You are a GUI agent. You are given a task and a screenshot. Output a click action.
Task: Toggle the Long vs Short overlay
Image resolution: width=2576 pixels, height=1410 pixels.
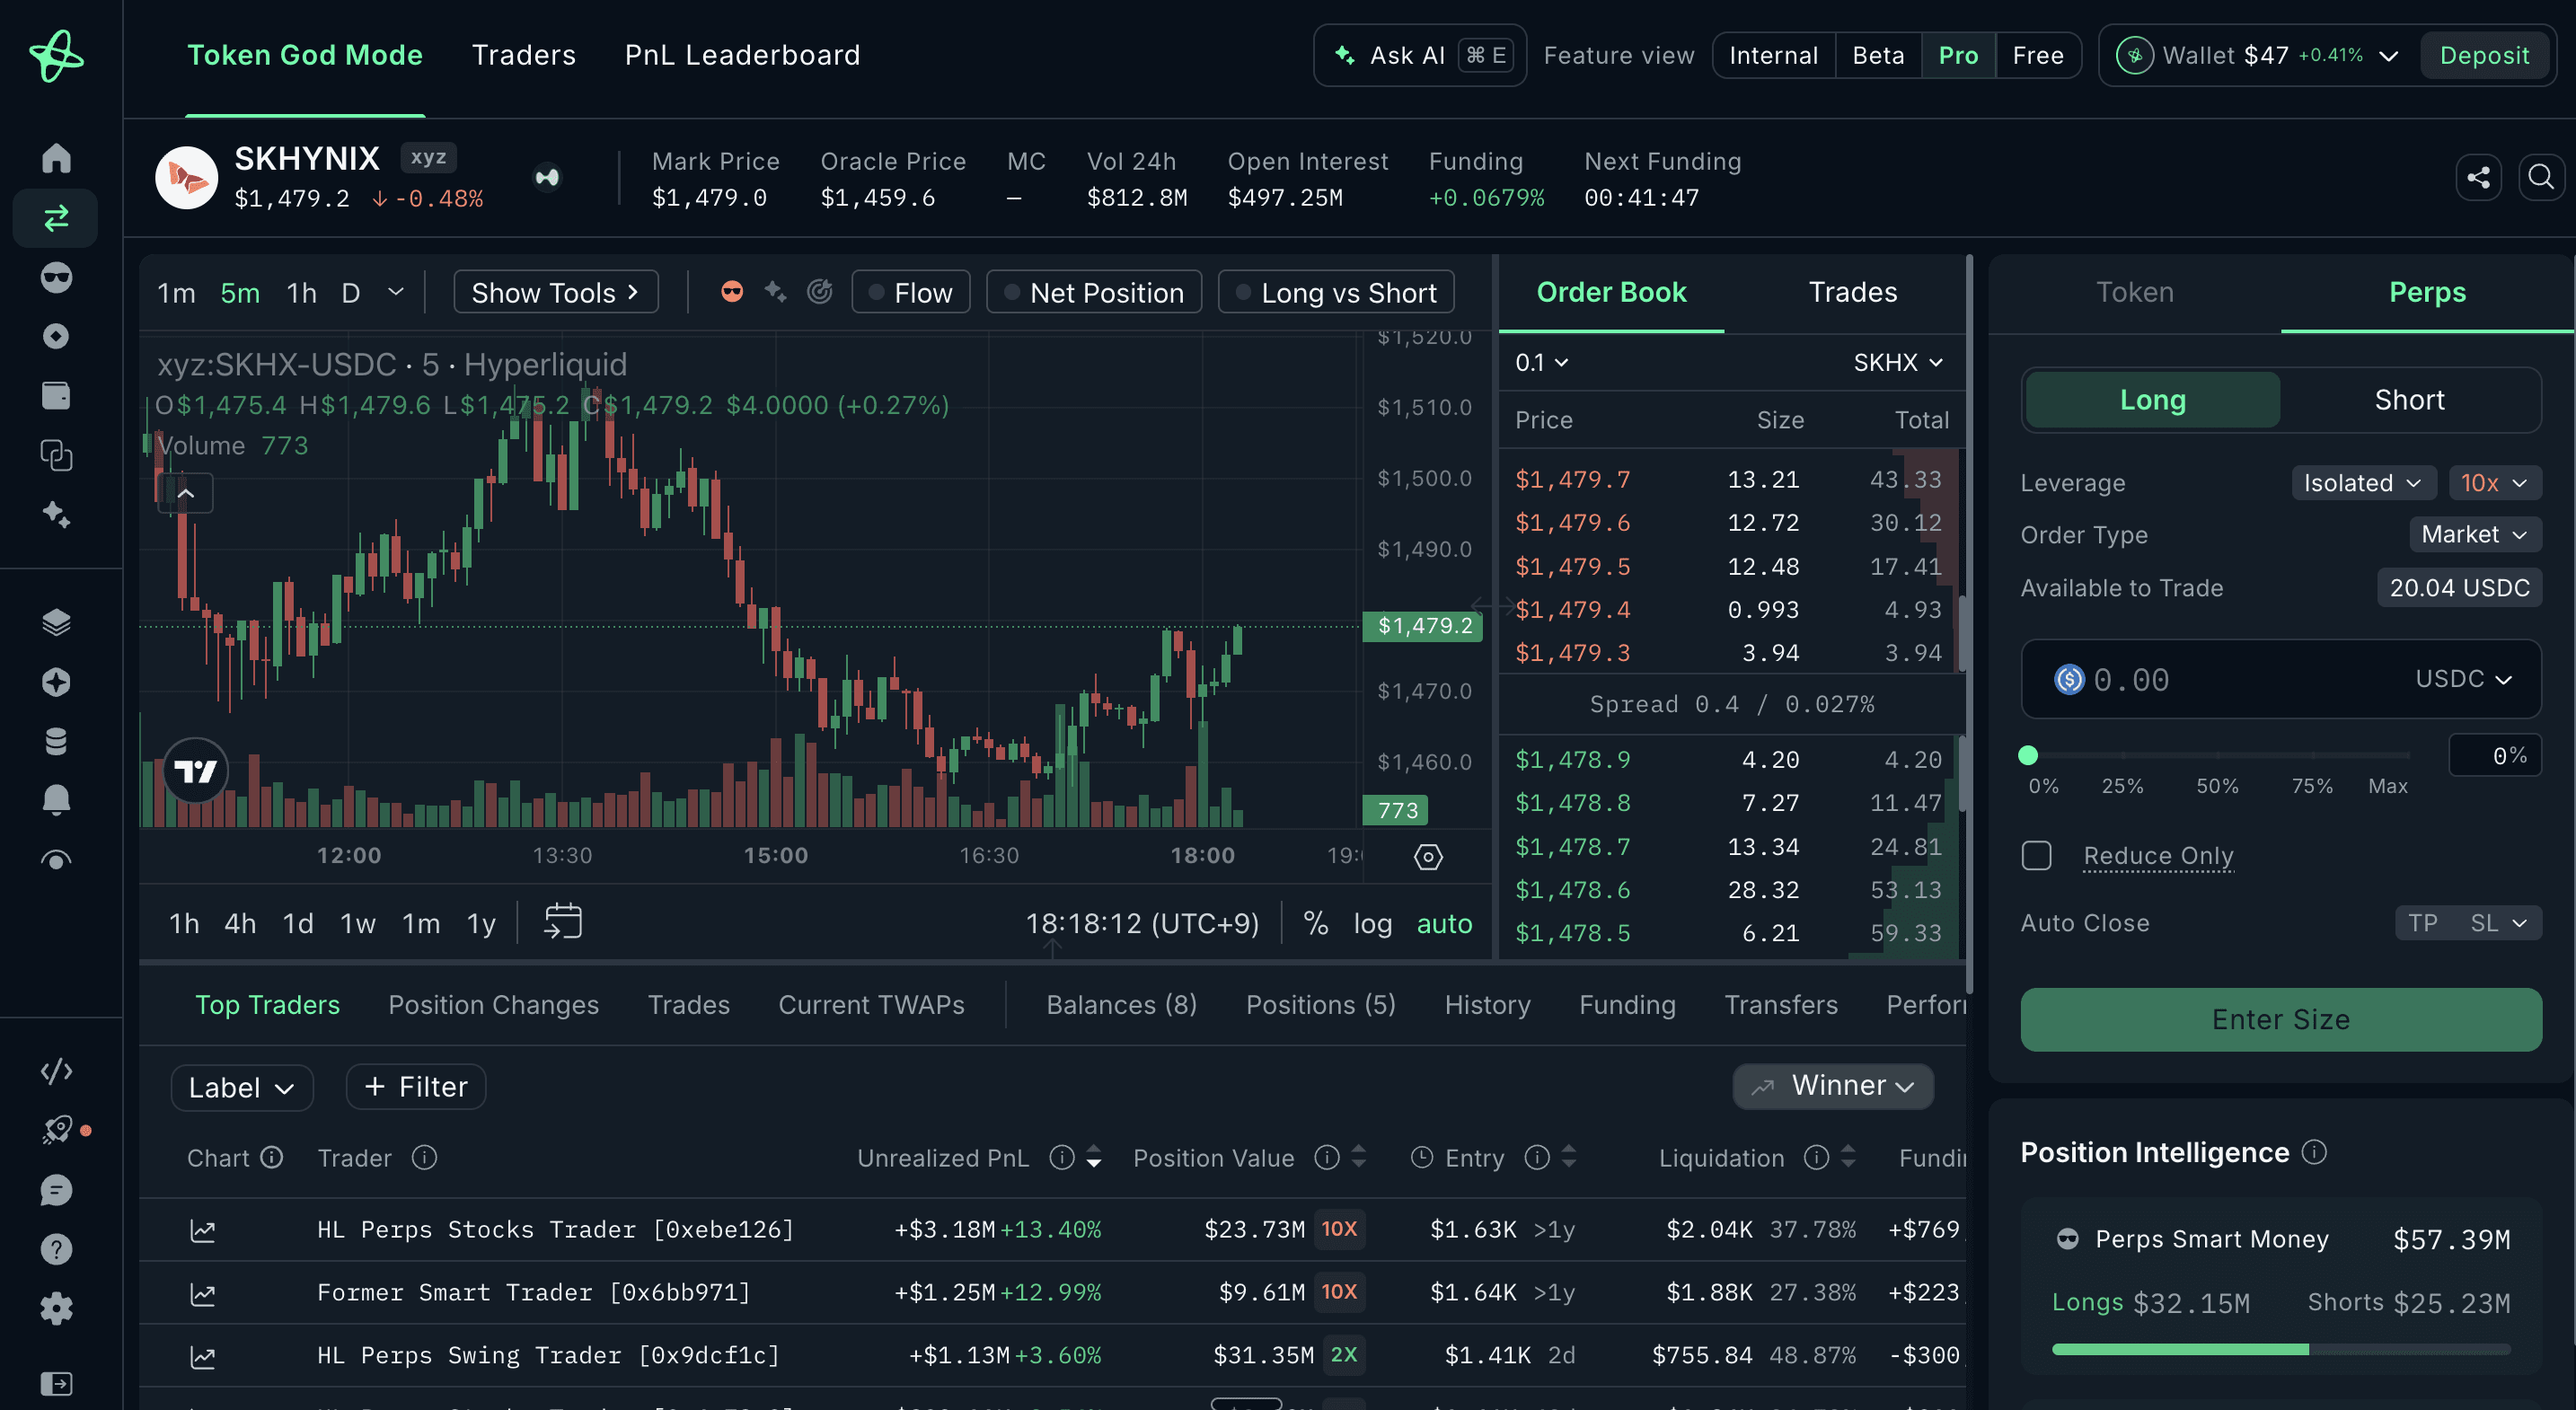1336,292
